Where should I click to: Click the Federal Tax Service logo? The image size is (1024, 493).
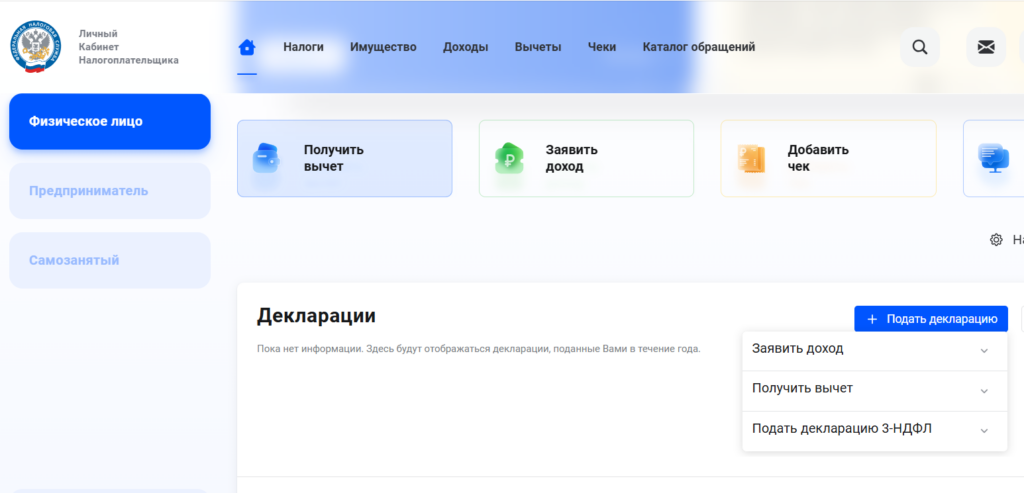point(36,47)
